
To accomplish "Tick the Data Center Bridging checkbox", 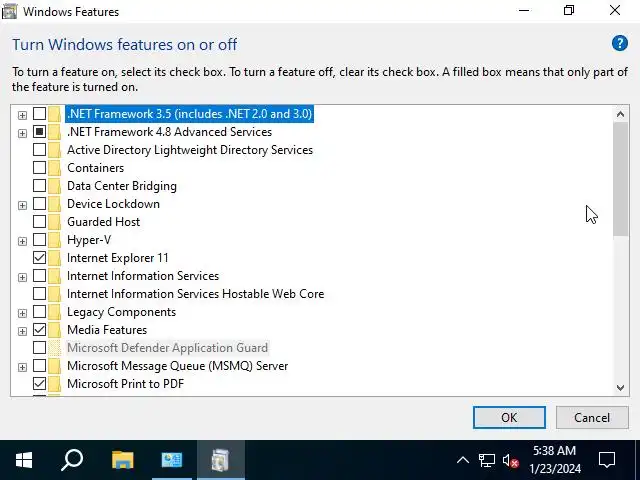I will pos(39,185).
